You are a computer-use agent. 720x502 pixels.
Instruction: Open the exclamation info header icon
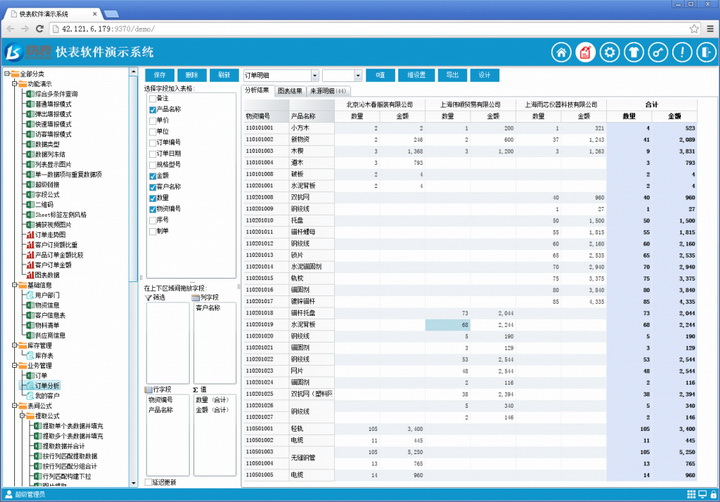pos(682,52)
